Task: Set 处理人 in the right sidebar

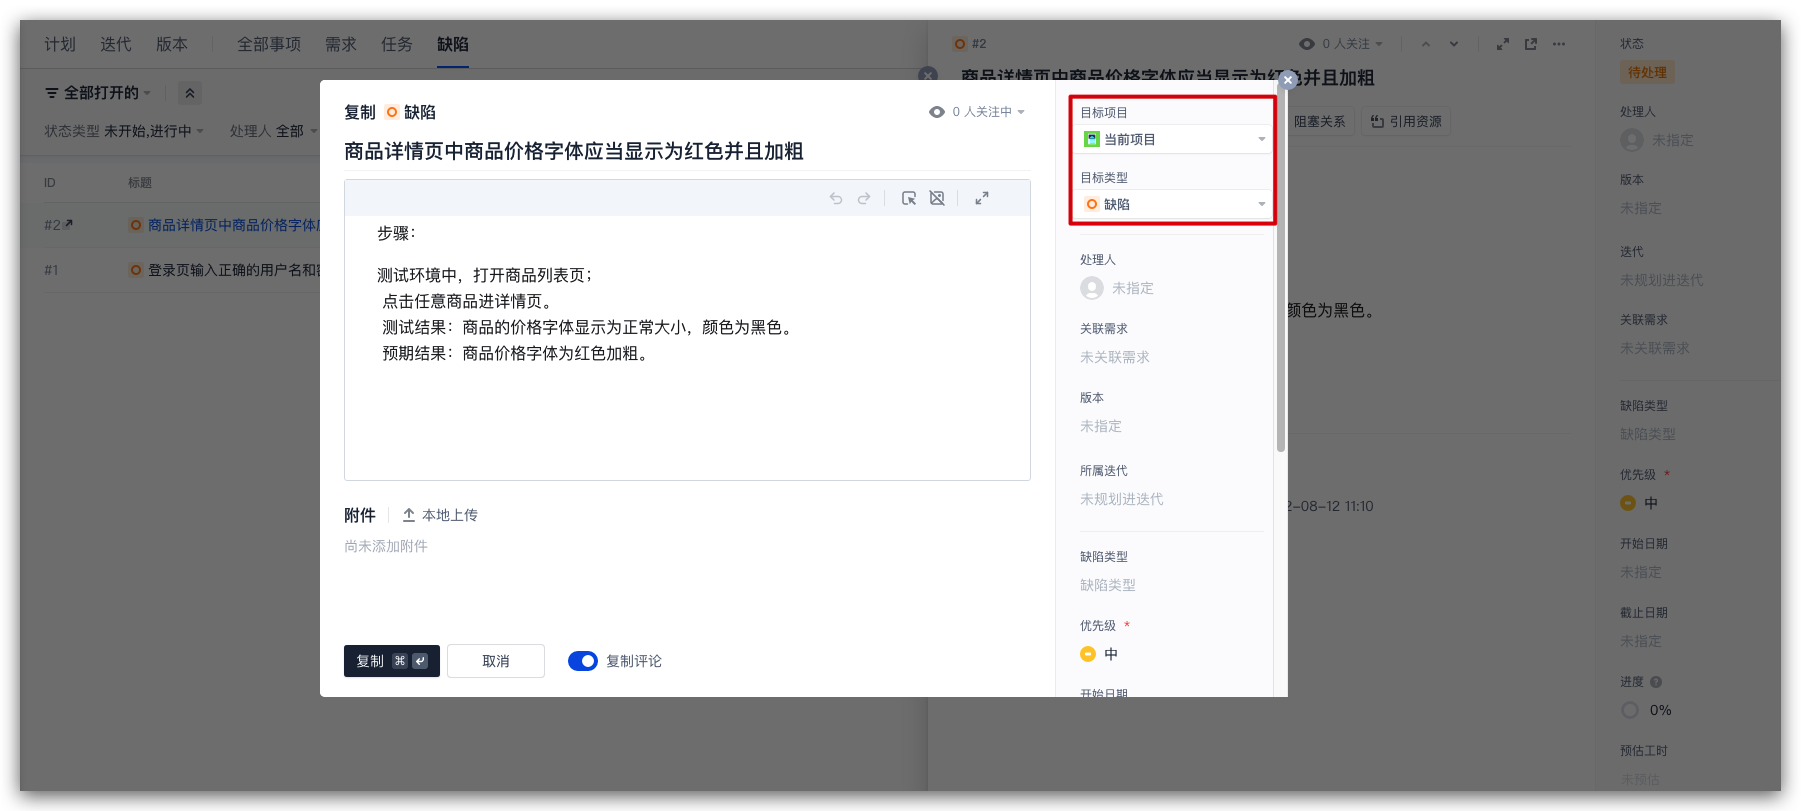Action: [x=1657, y=140]
